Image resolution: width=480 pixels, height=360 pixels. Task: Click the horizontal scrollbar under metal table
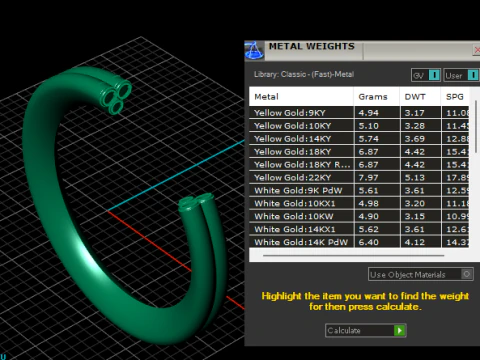353,256
